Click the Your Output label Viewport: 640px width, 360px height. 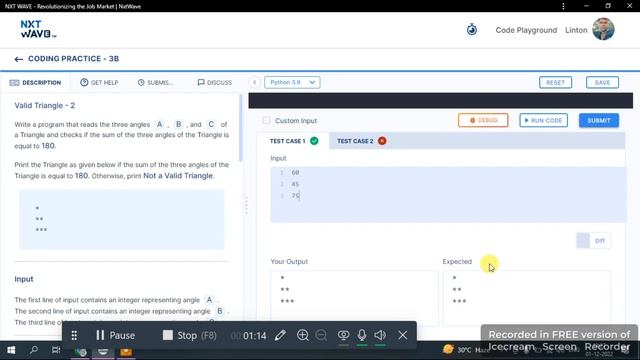(289, 262)
